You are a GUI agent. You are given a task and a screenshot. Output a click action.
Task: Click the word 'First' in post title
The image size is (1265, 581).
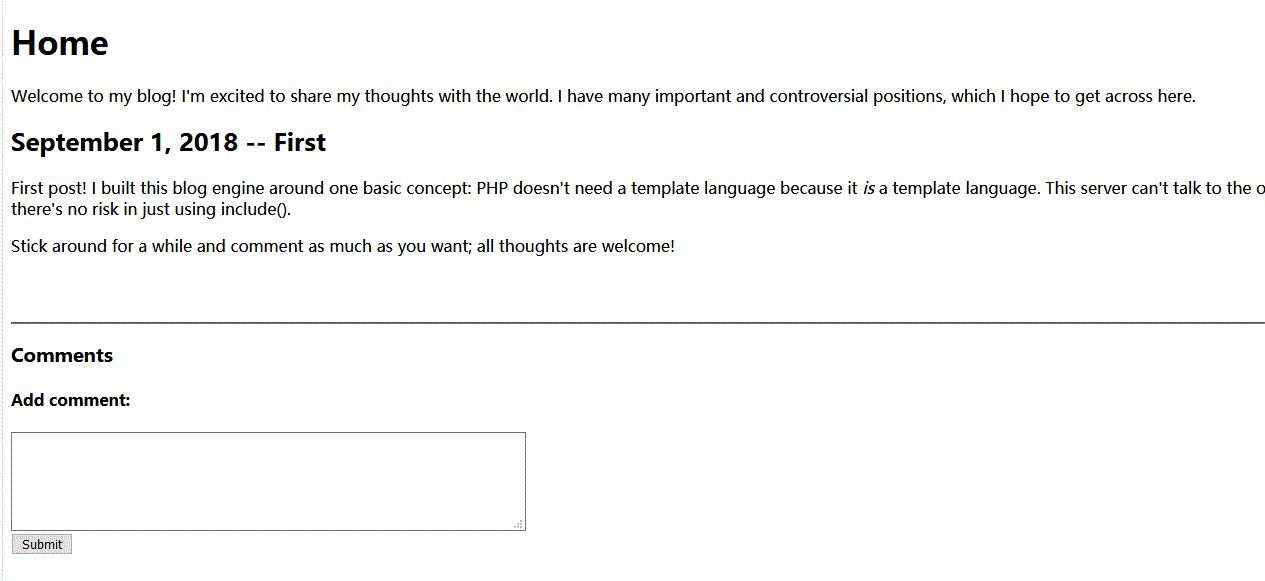[300, 143]
